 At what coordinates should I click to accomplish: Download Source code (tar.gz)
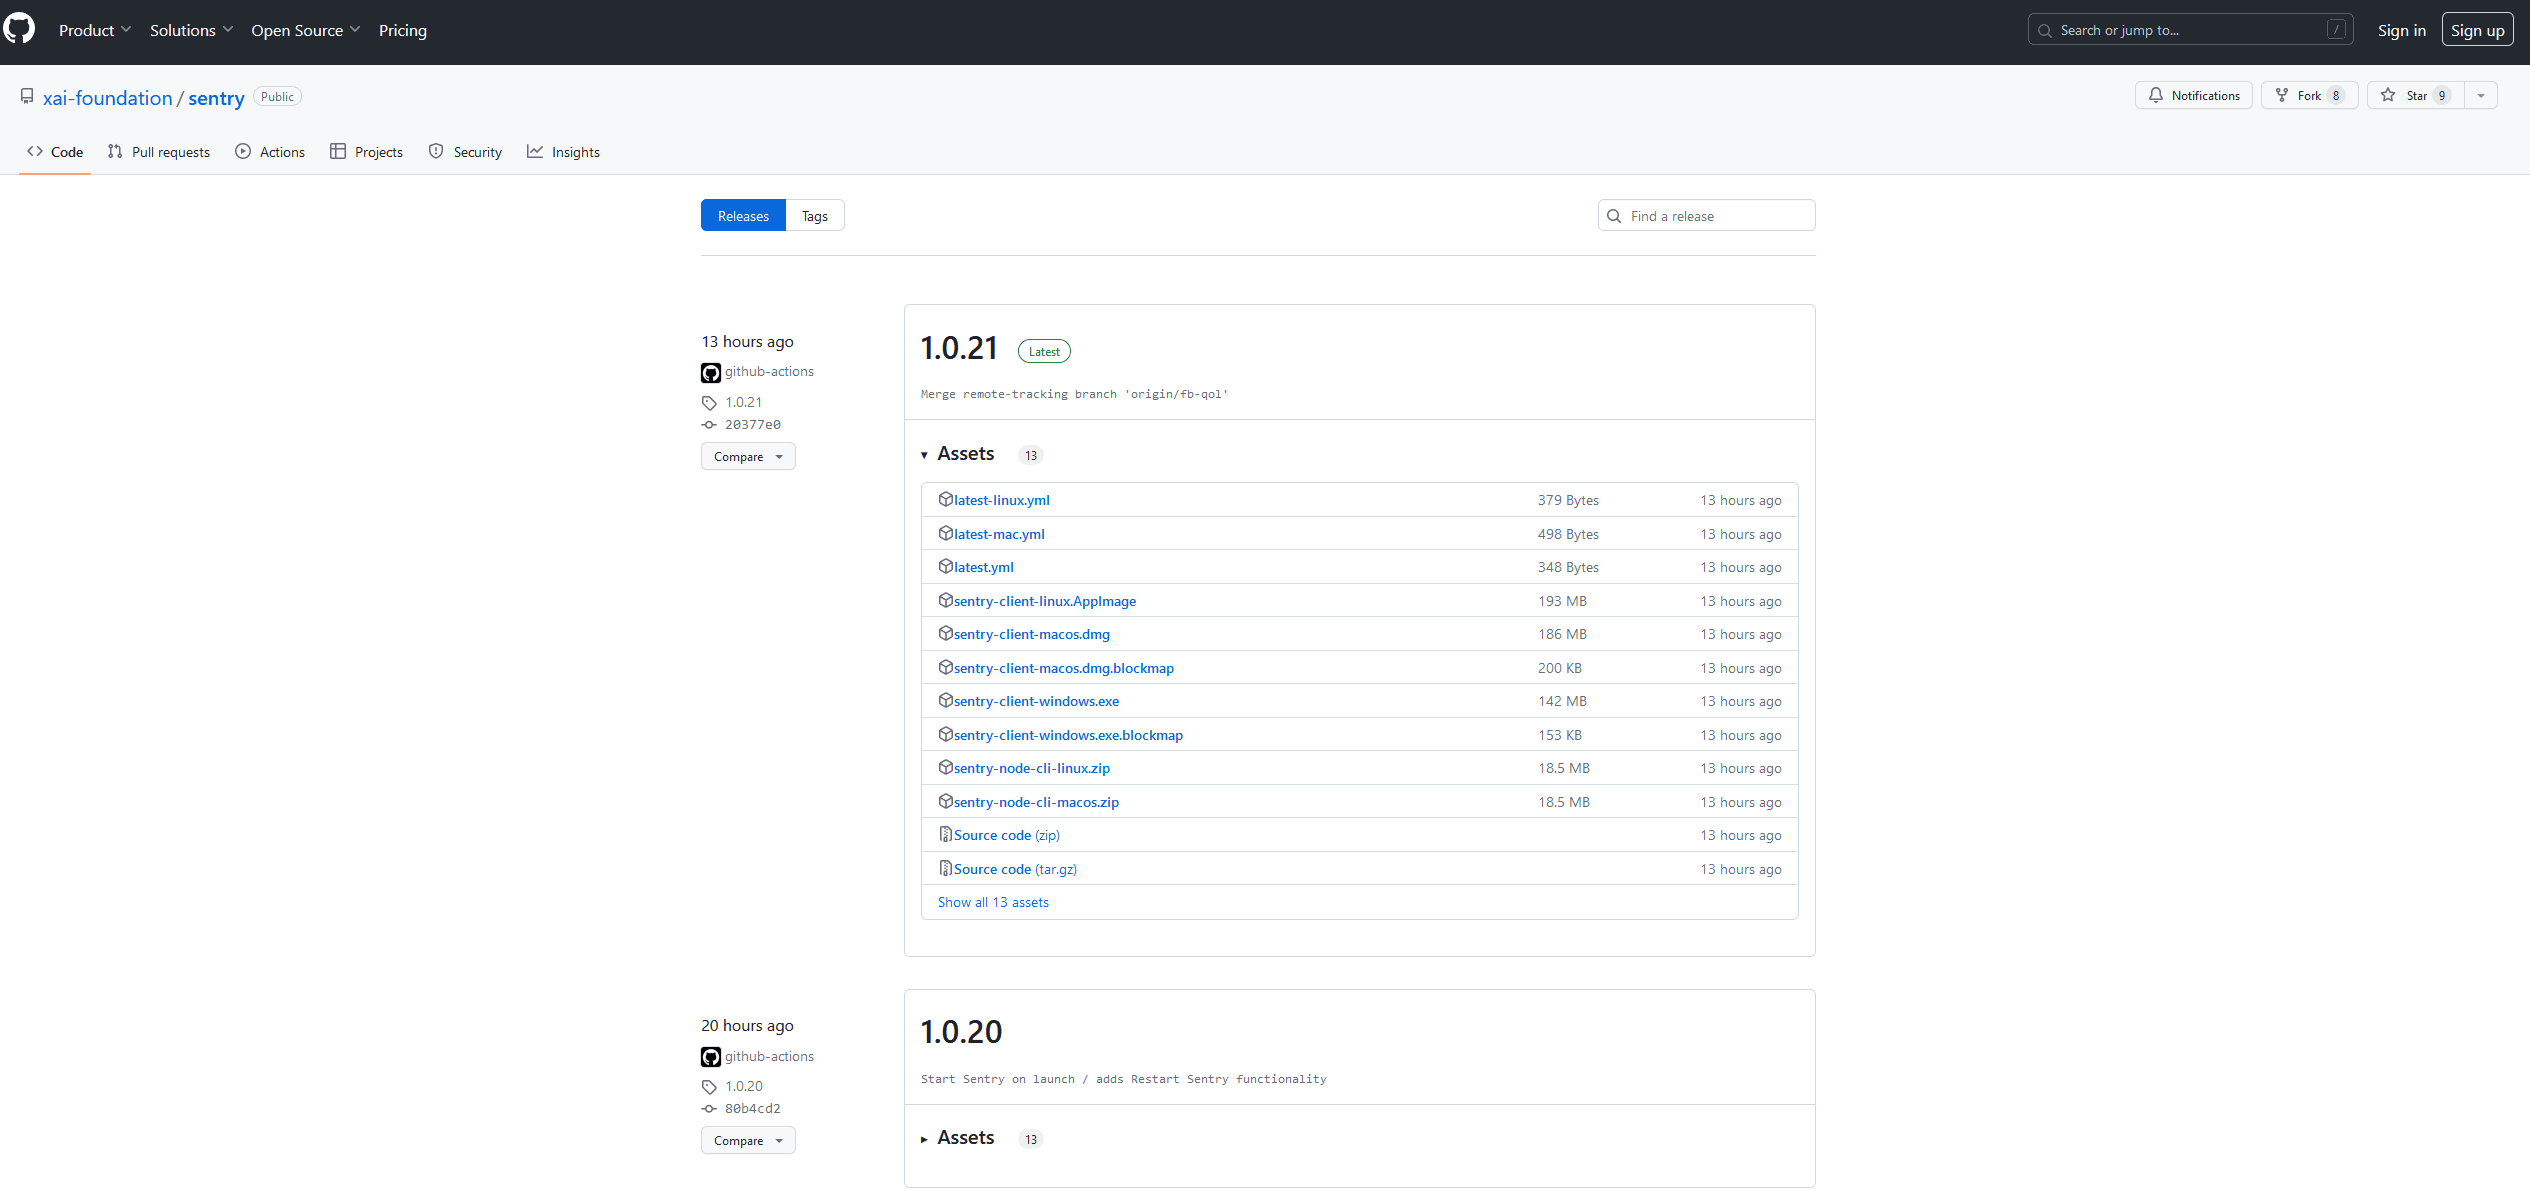pos(1015,869)
